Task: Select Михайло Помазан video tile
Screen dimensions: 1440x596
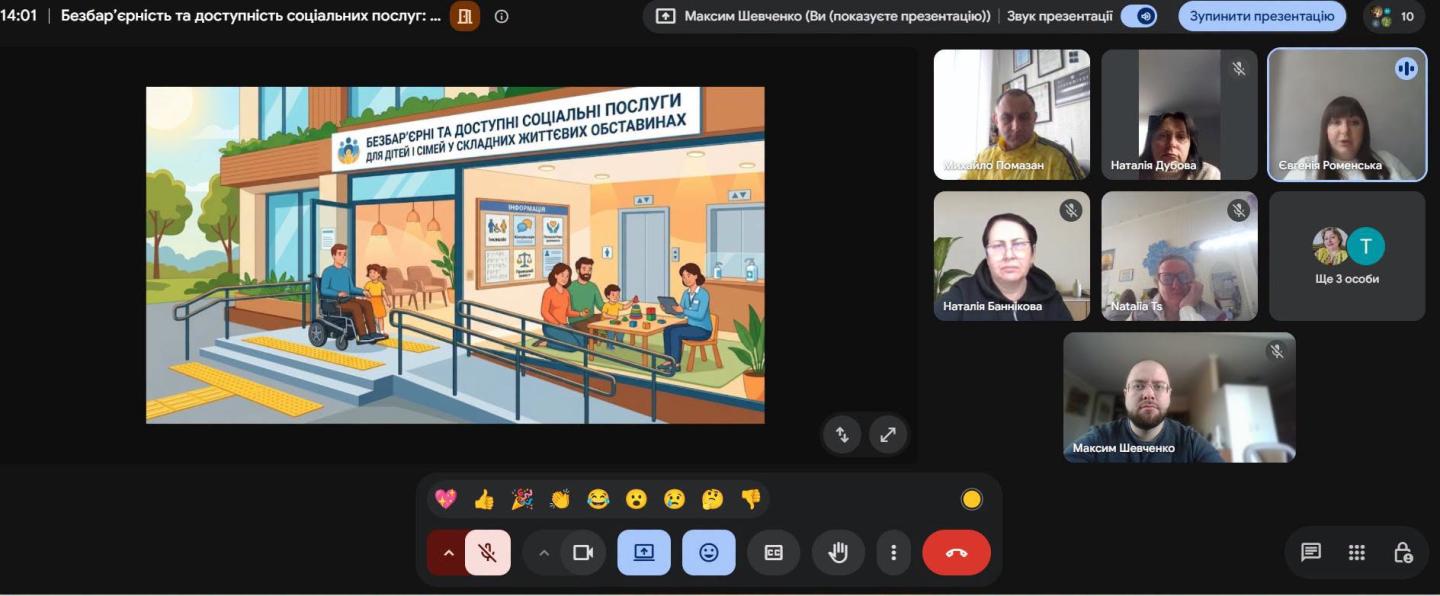Action: click(1012, 115)
